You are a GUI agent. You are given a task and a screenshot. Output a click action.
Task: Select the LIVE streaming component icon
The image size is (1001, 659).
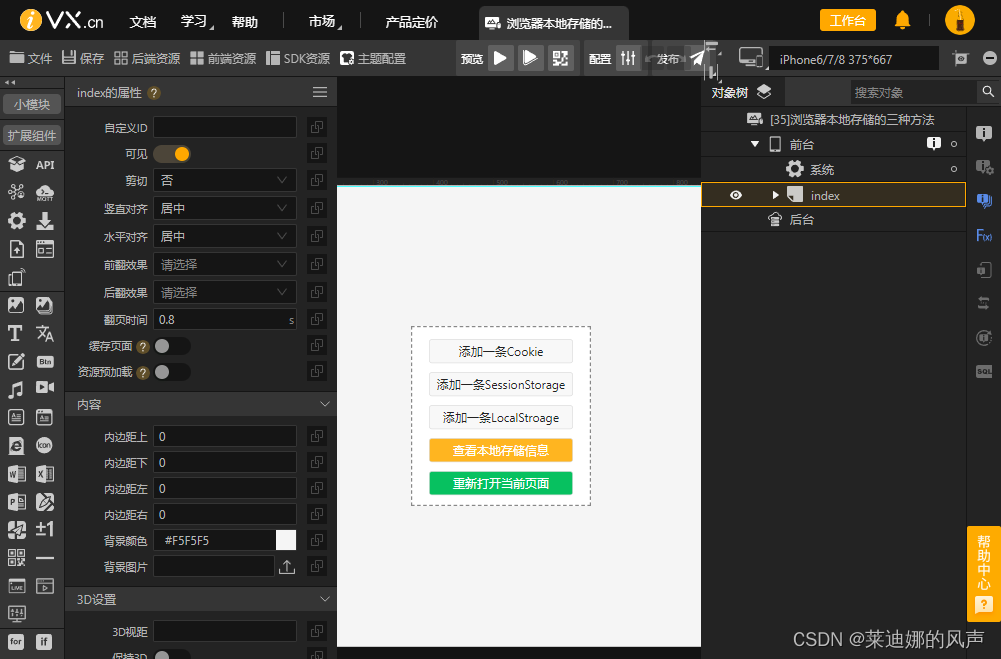click(16, 586)
